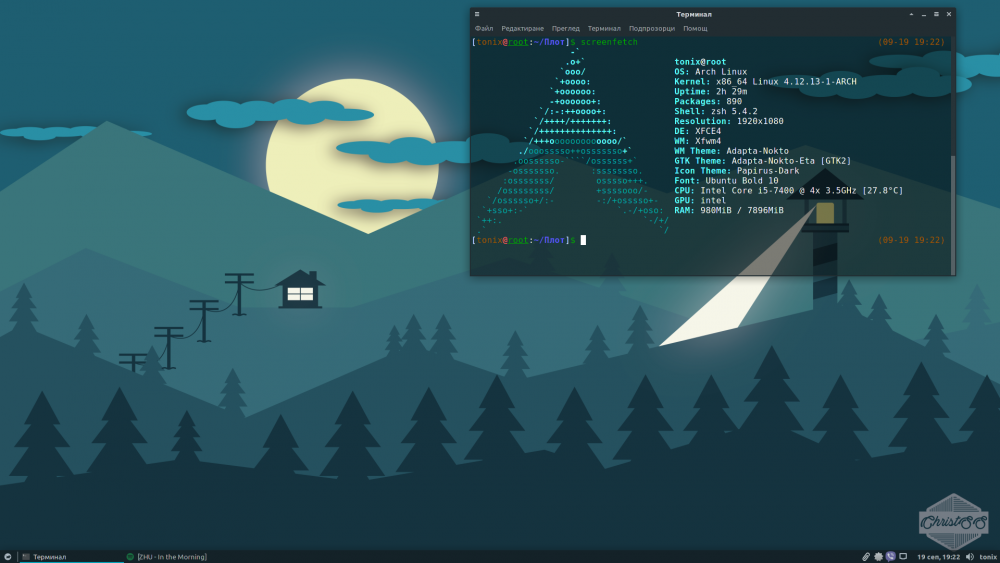Image resolution: width=1000 pixels, height=563 pixels.
Task: Click the volume speaker icon
Action: tap(969, 557)
